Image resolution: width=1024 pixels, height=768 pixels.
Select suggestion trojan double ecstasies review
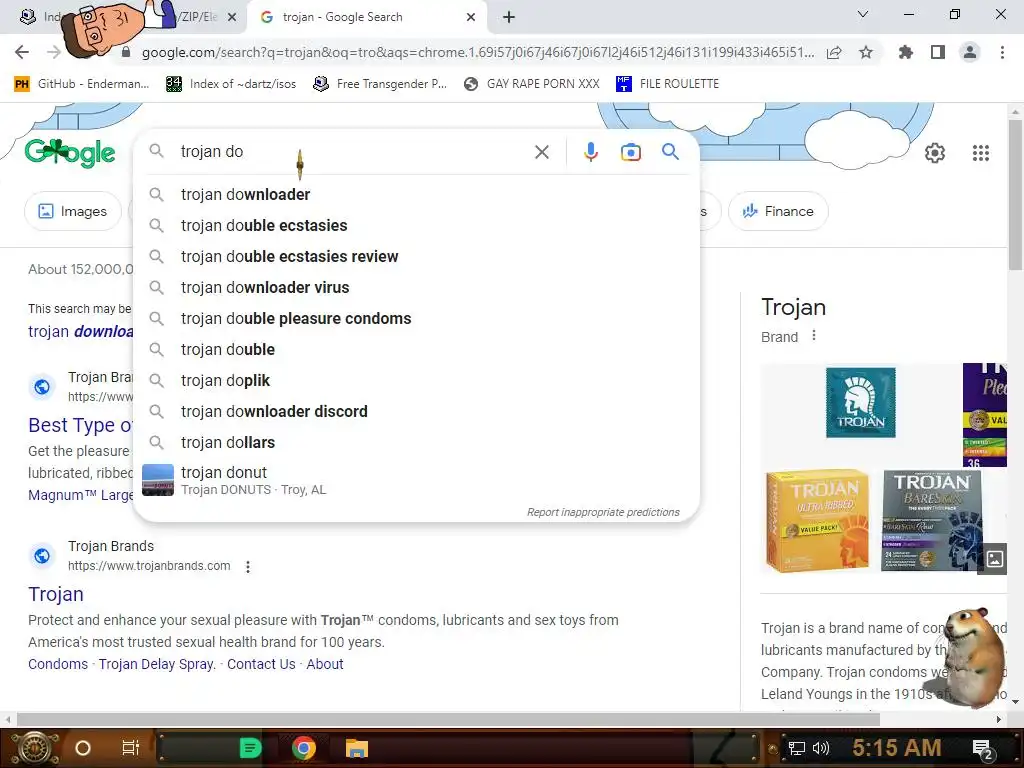coord(416,257)
